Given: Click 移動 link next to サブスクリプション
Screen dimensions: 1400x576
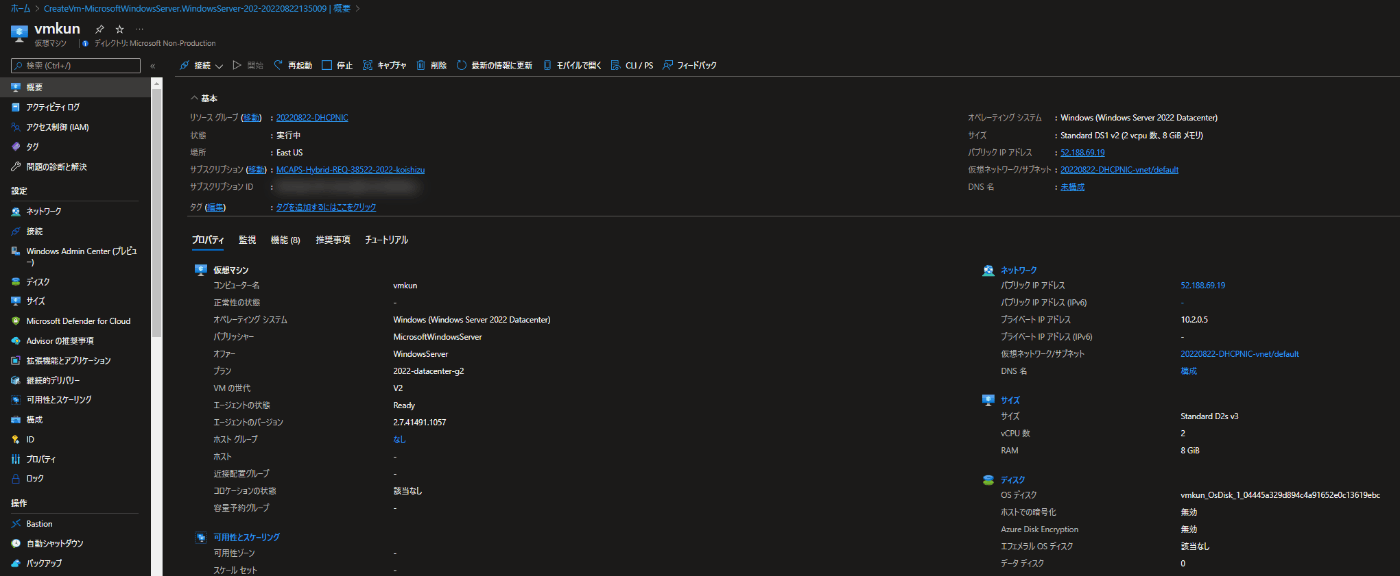Looking at the screenshot, I should point(254,170).
